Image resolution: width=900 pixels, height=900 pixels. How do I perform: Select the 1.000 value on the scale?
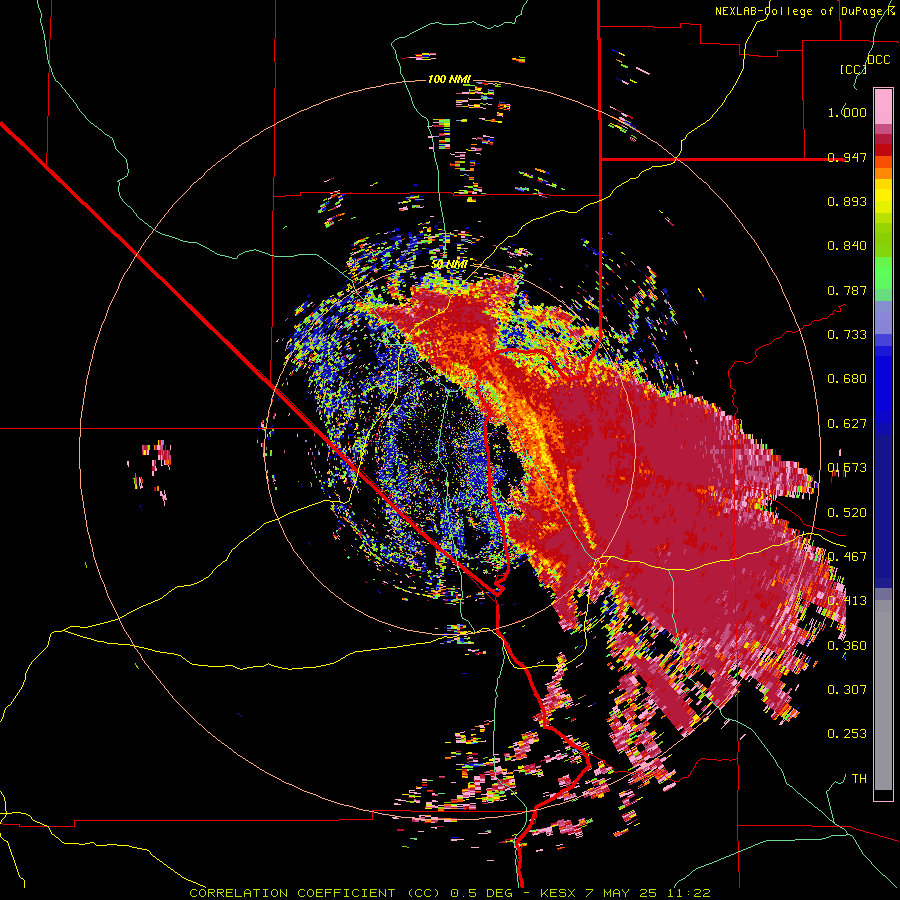(847, 112)
